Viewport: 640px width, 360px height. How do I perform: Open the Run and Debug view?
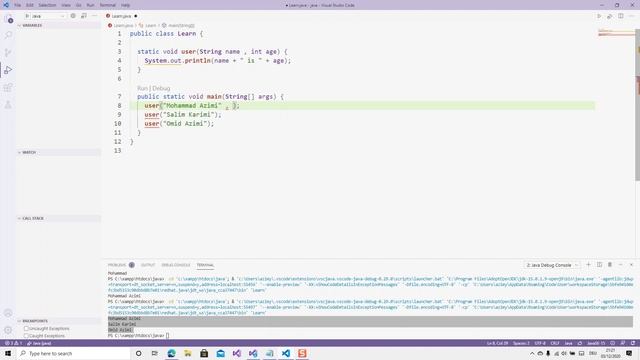click(x=8, y=70)
